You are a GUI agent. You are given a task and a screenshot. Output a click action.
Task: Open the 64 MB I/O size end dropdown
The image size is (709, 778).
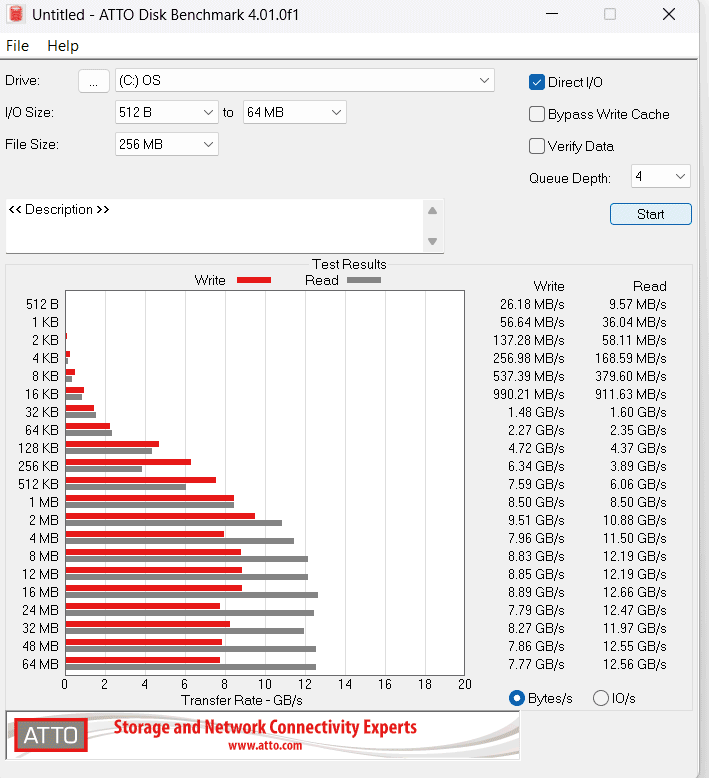[x=295, y=112]
